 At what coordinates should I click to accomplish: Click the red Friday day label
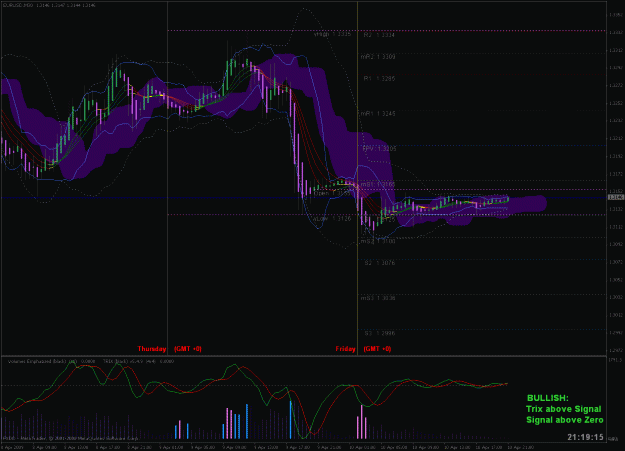tap(346, 349)
